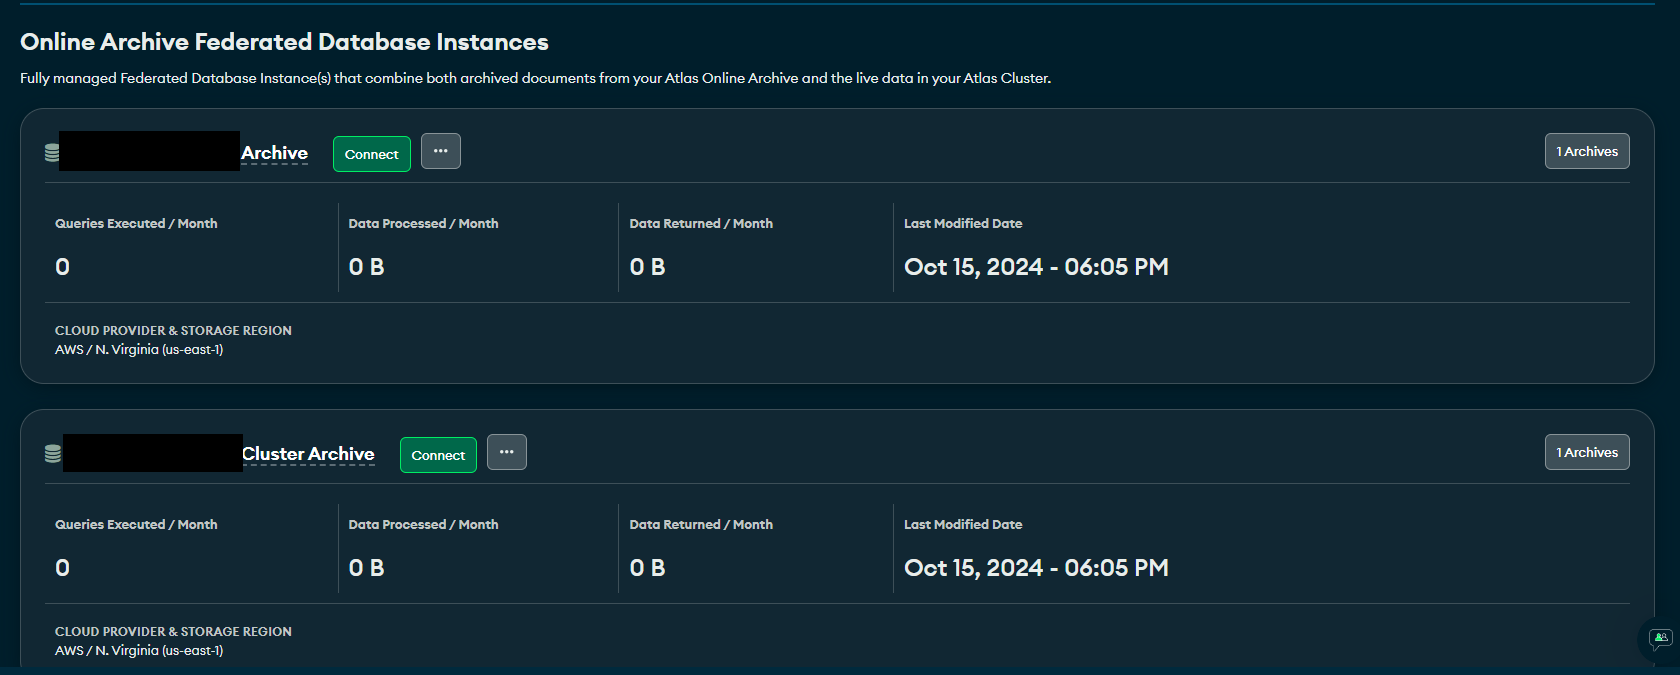Viewport: 1680px width, 675px height.
Task: Click the Online Archive Federated Database Instances heading
Action: pyautogui.click(x=284, y=42)
